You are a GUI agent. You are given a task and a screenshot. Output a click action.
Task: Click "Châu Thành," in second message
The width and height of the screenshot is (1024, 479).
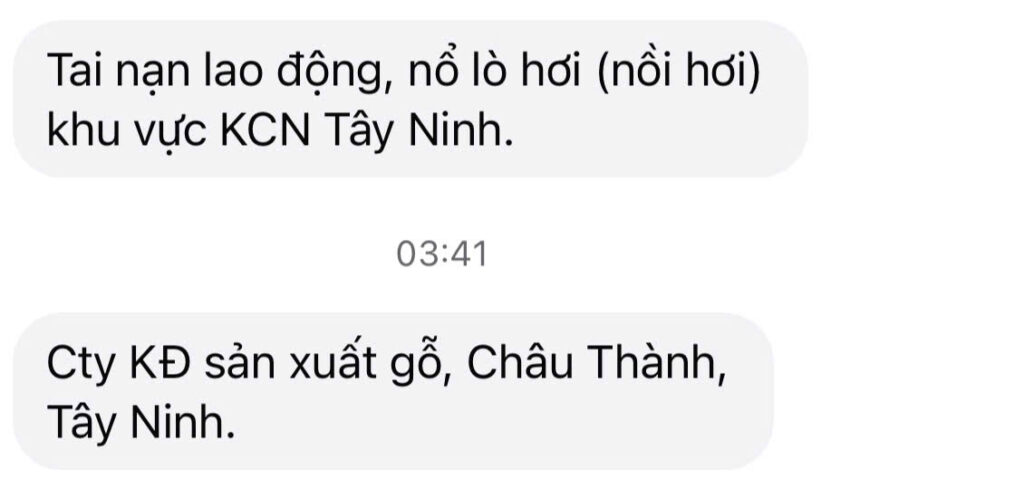click(x=596, y=363)
